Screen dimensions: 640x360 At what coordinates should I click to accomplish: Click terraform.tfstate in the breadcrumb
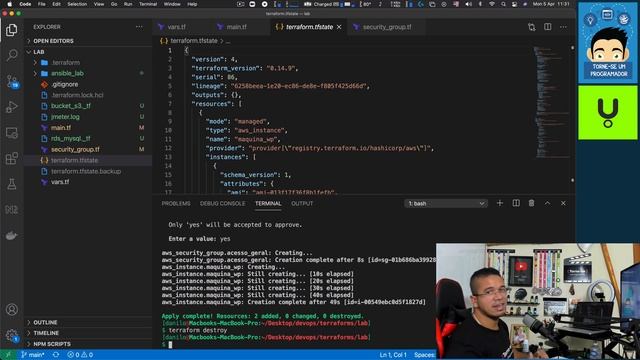[x=193, y=41]
